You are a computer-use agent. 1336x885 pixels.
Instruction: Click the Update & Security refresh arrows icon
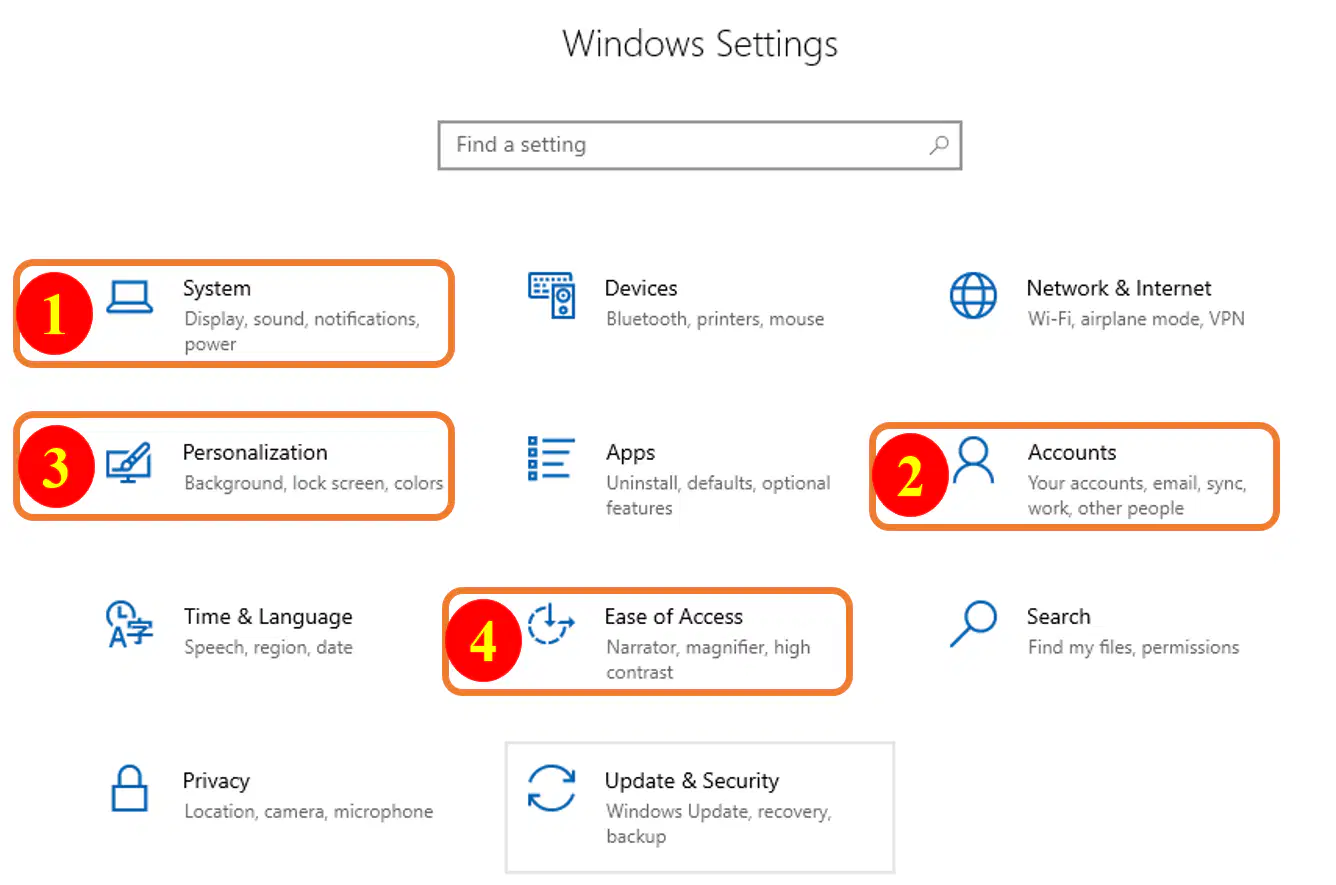pos(552,788)
